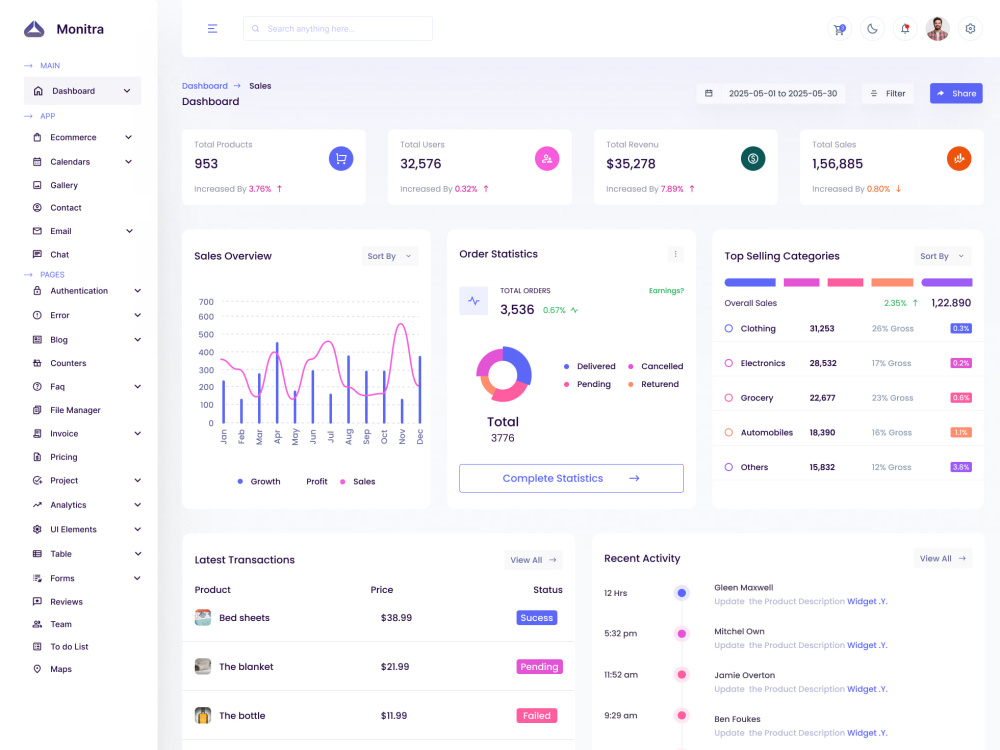View All latest transactions
Viewport: 1000px width, 750px height.
533,560
